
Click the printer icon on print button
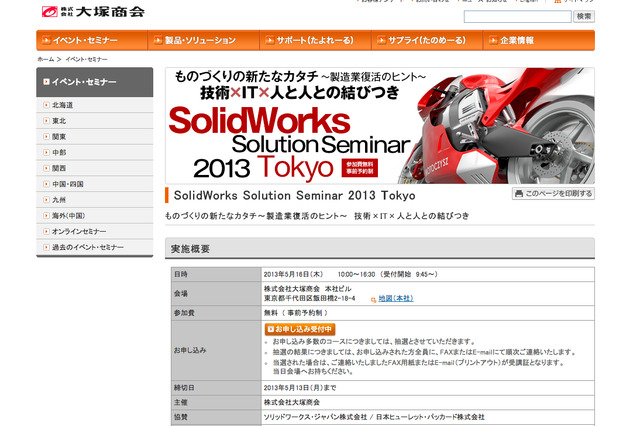pyautogui.click(x=519, y=193)
